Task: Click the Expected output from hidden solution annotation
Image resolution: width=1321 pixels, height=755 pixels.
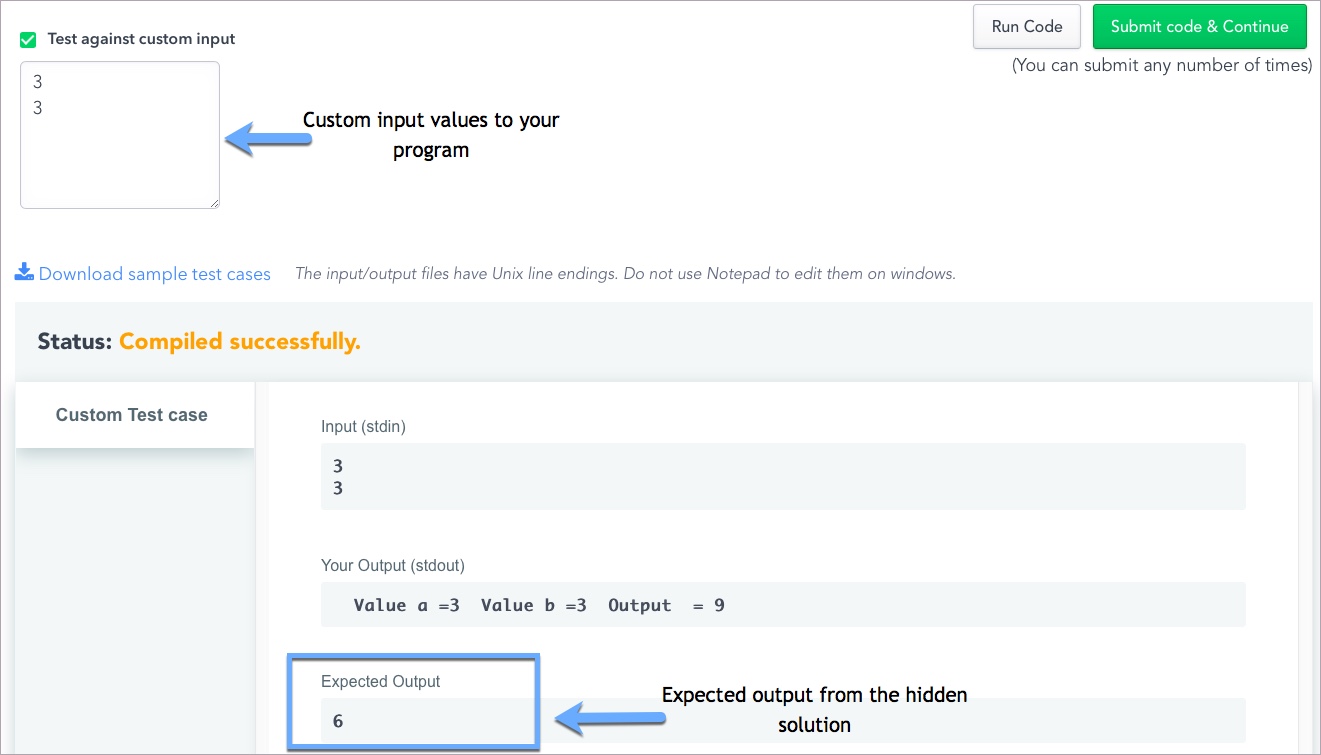Action: (x=814, y=709)
